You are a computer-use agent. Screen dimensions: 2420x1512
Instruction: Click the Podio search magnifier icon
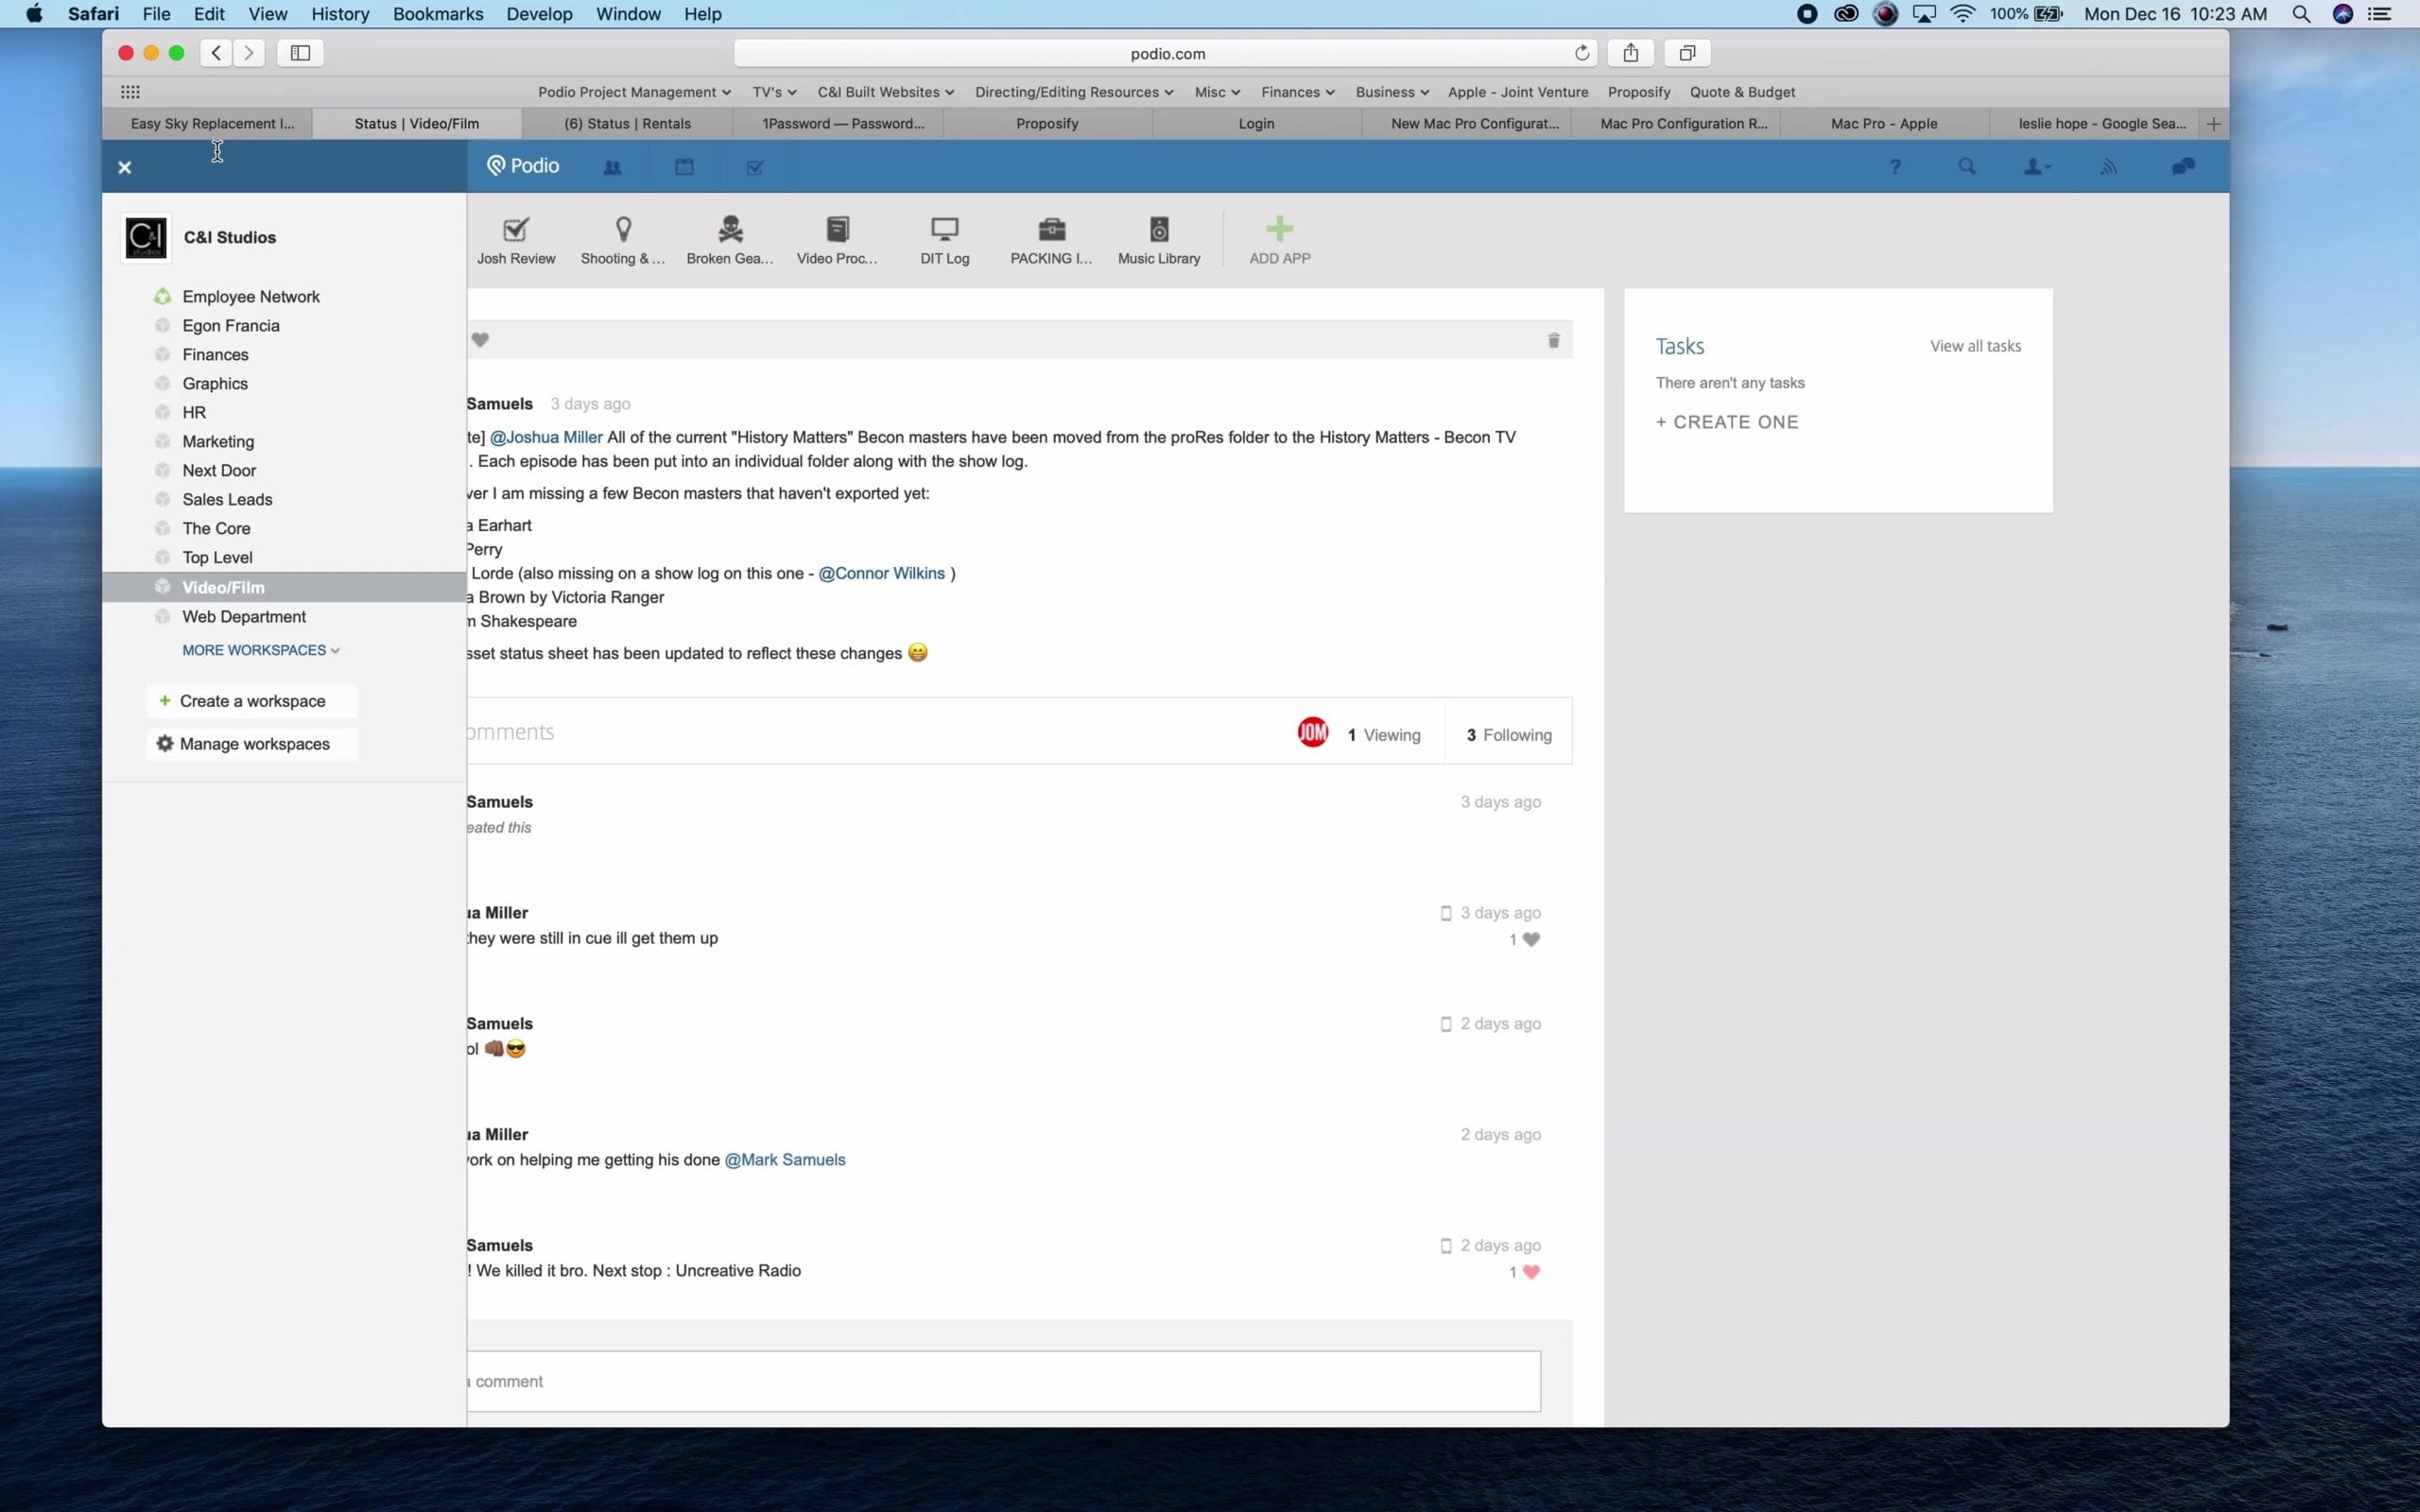tap(1967, 167)
